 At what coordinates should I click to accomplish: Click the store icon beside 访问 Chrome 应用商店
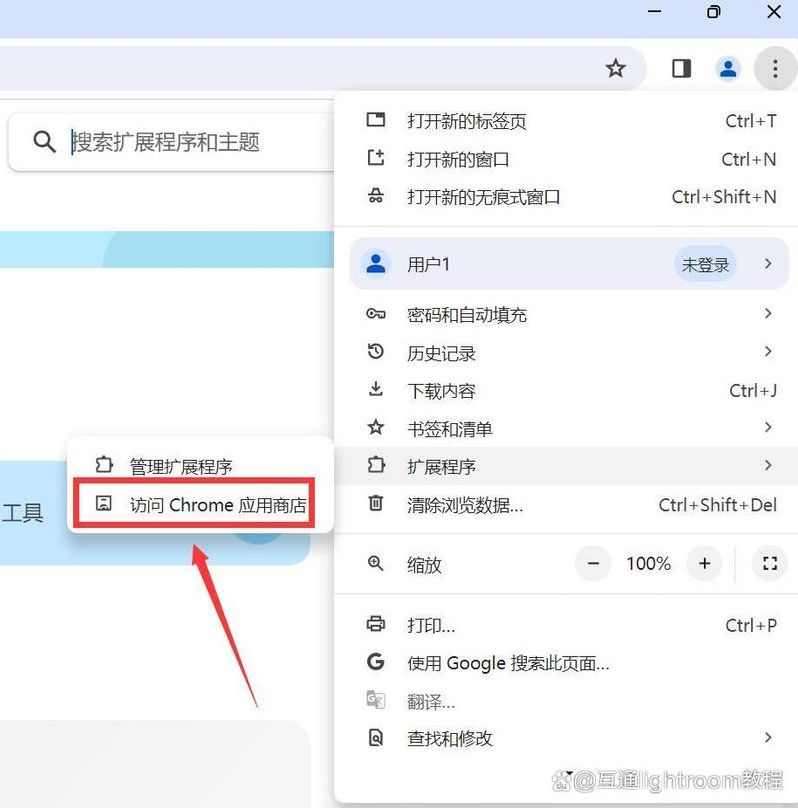(104, 503)
